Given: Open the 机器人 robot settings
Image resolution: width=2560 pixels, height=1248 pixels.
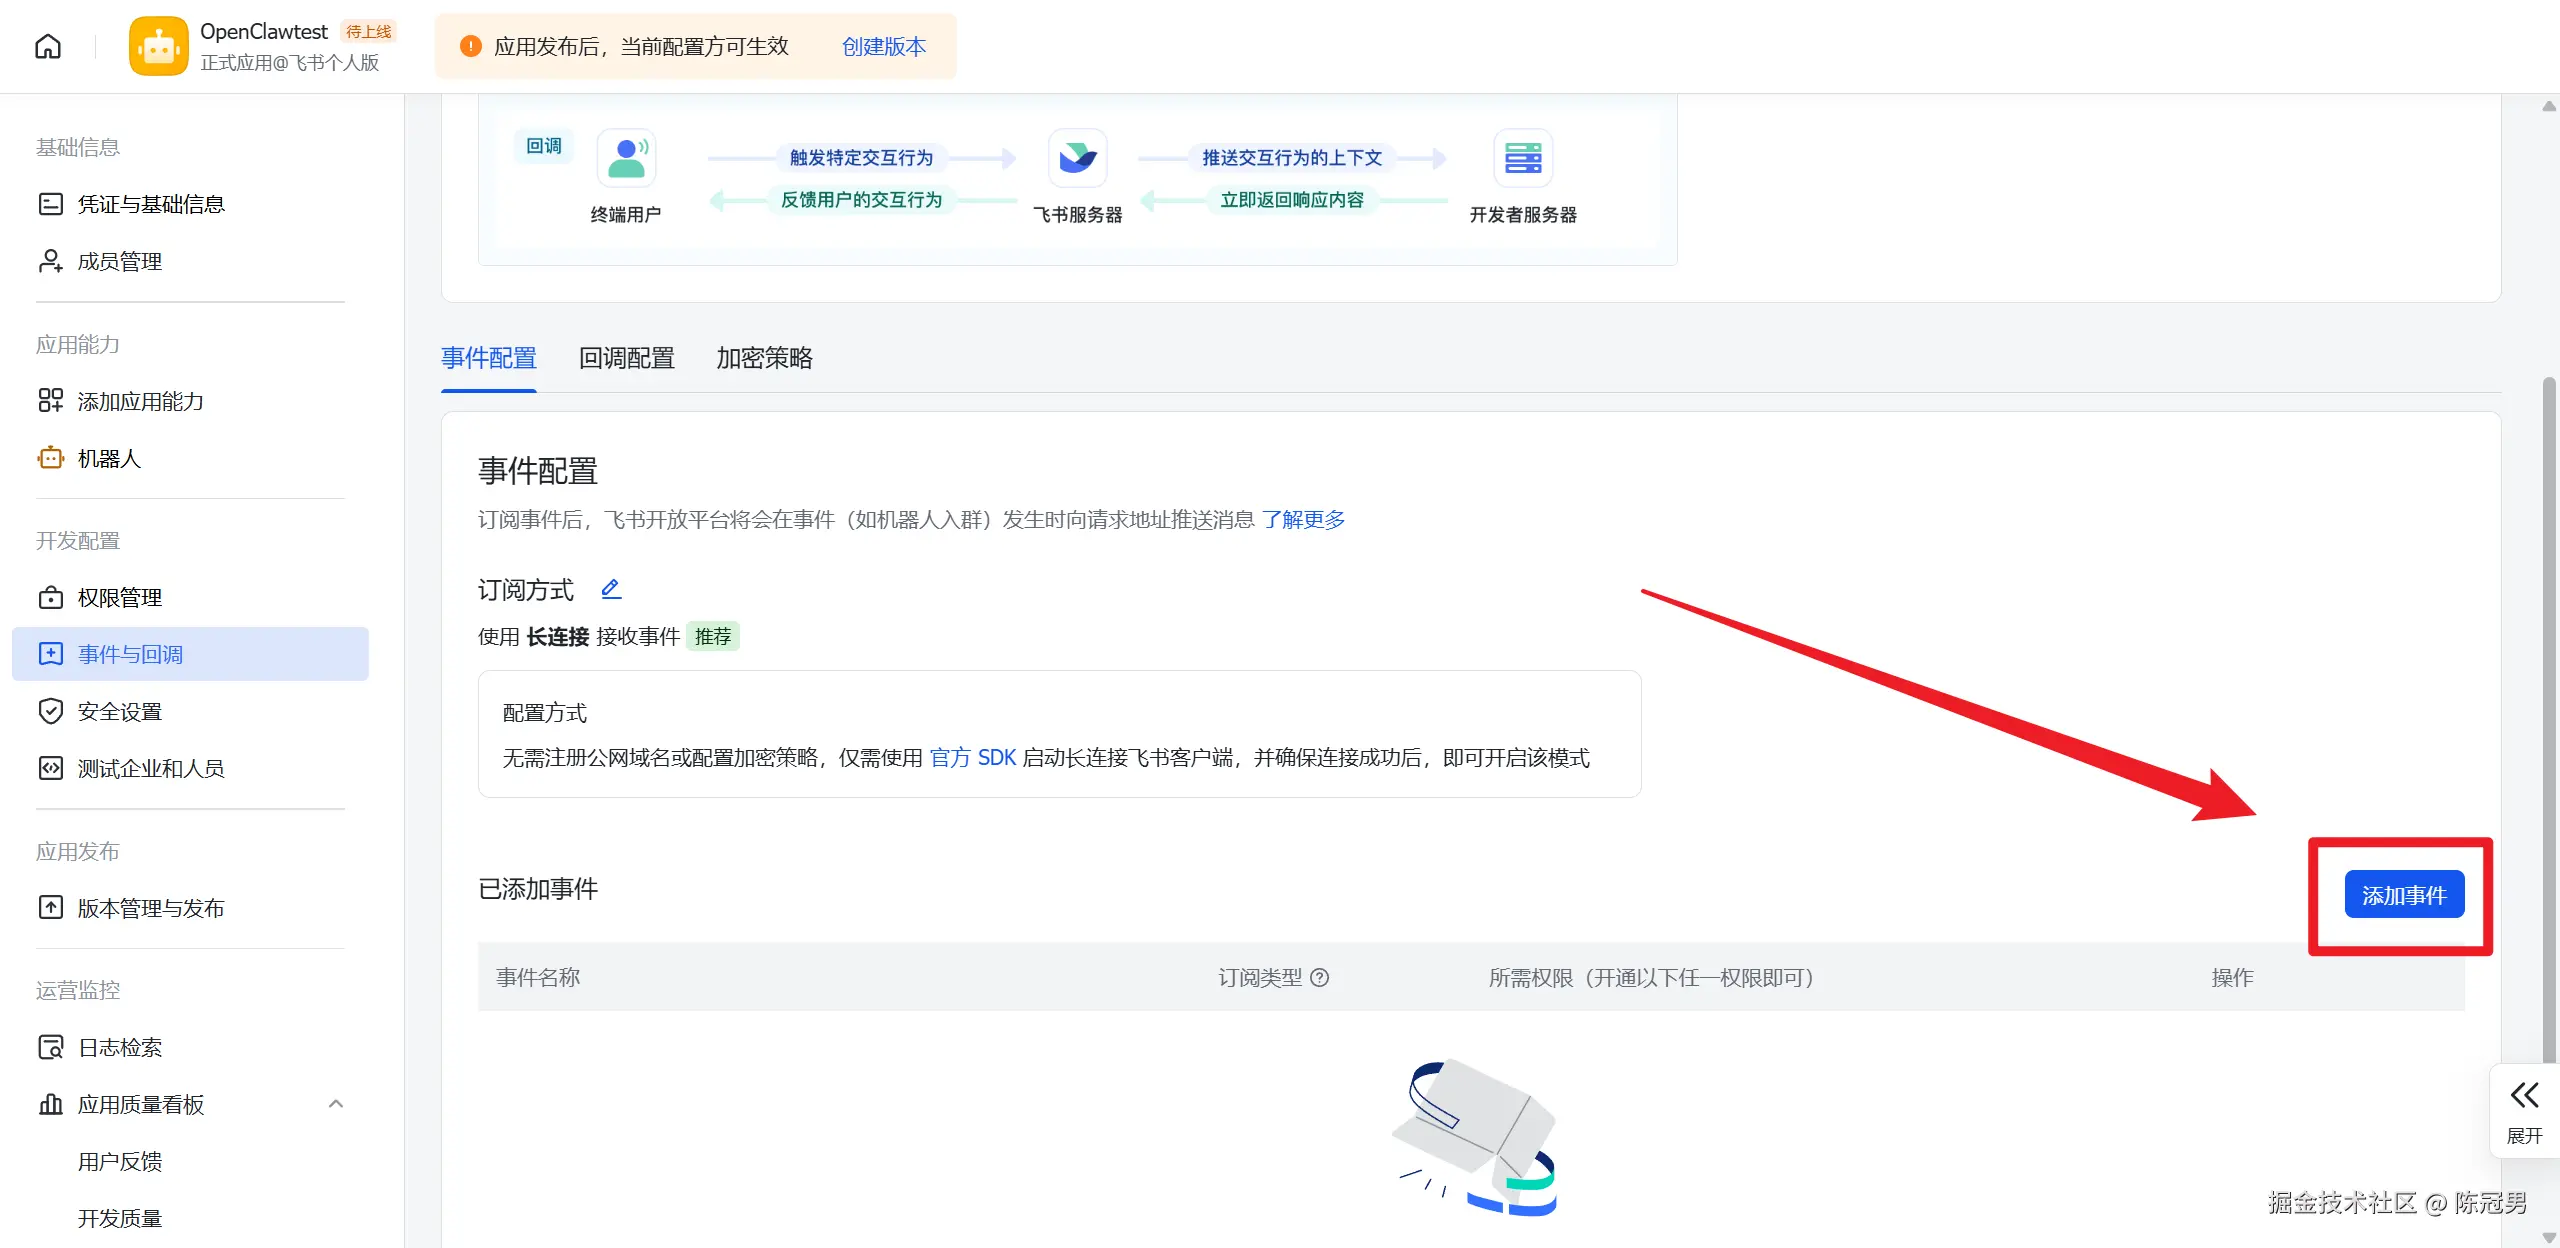Looking at the screenshot, I should [x=110, y=458].
